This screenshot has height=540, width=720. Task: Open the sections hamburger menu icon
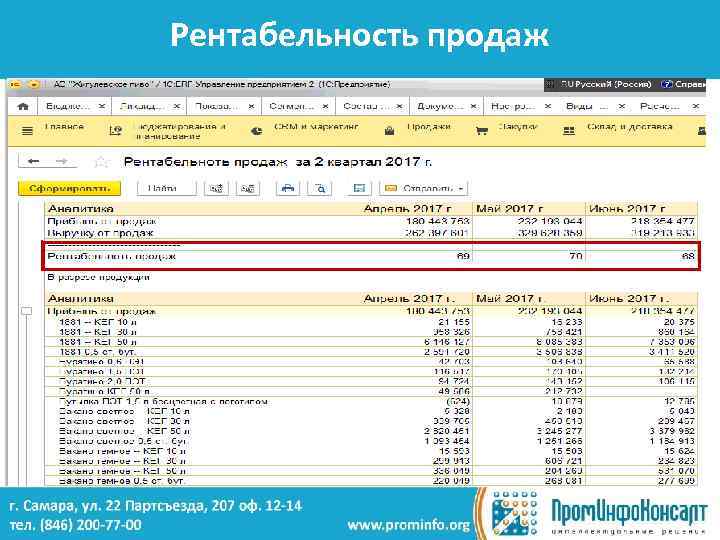tap(28, 131)
